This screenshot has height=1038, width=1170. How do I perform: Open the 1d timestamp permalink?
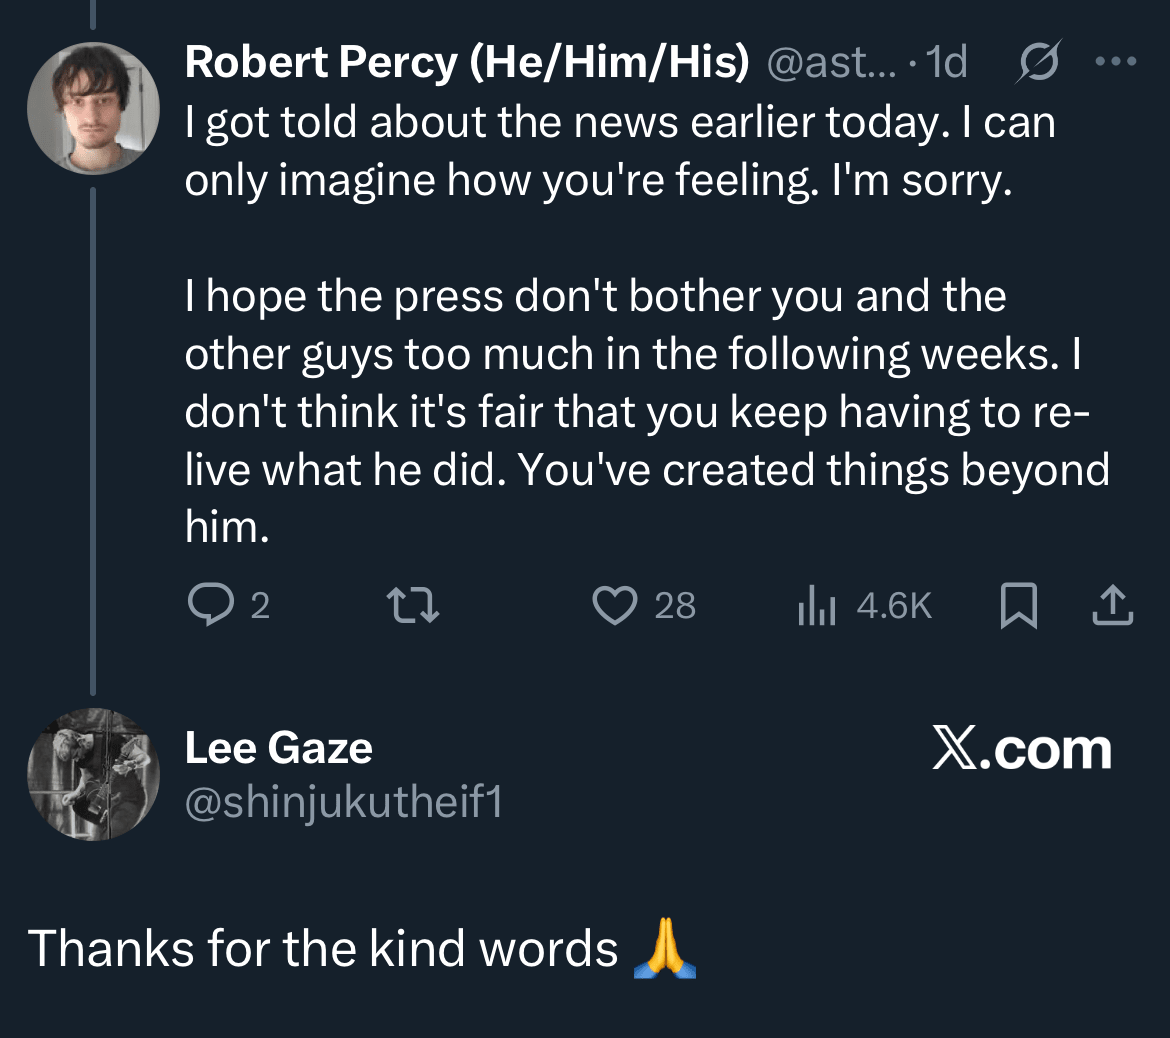pos(947,63)
